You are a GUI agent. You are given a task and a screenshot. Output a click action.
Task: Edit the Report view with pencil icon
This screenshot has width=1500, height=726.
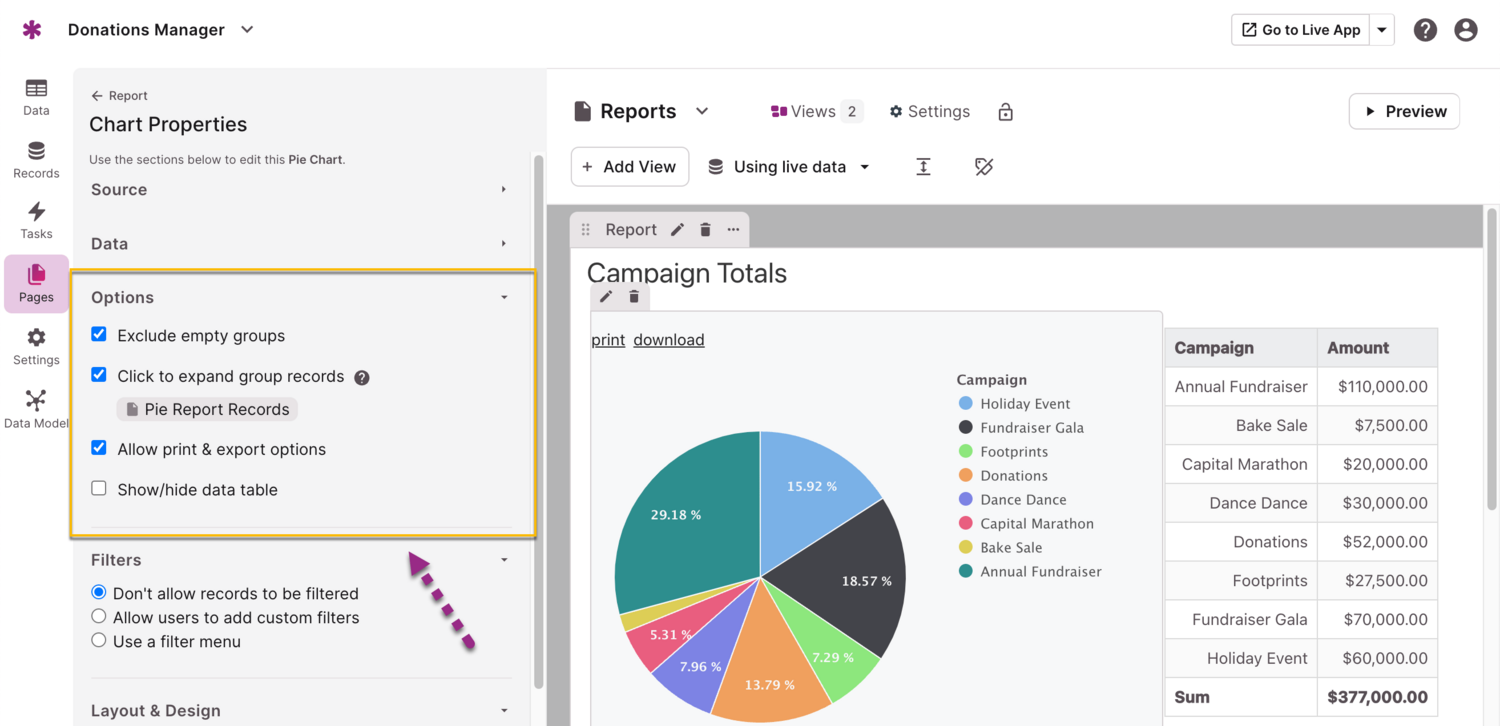678,230
